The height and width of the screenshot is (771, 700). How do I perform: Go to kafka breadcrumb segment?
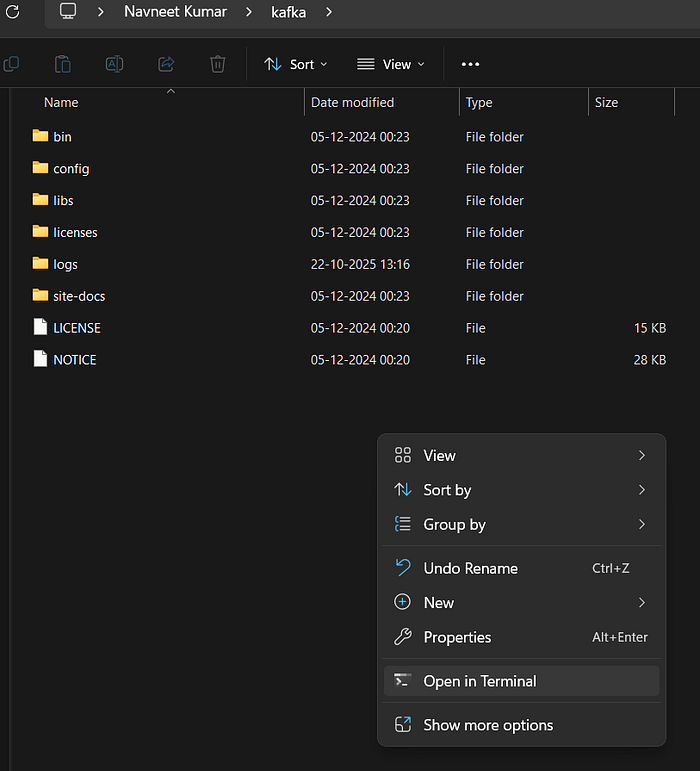[x=289, y=12]
